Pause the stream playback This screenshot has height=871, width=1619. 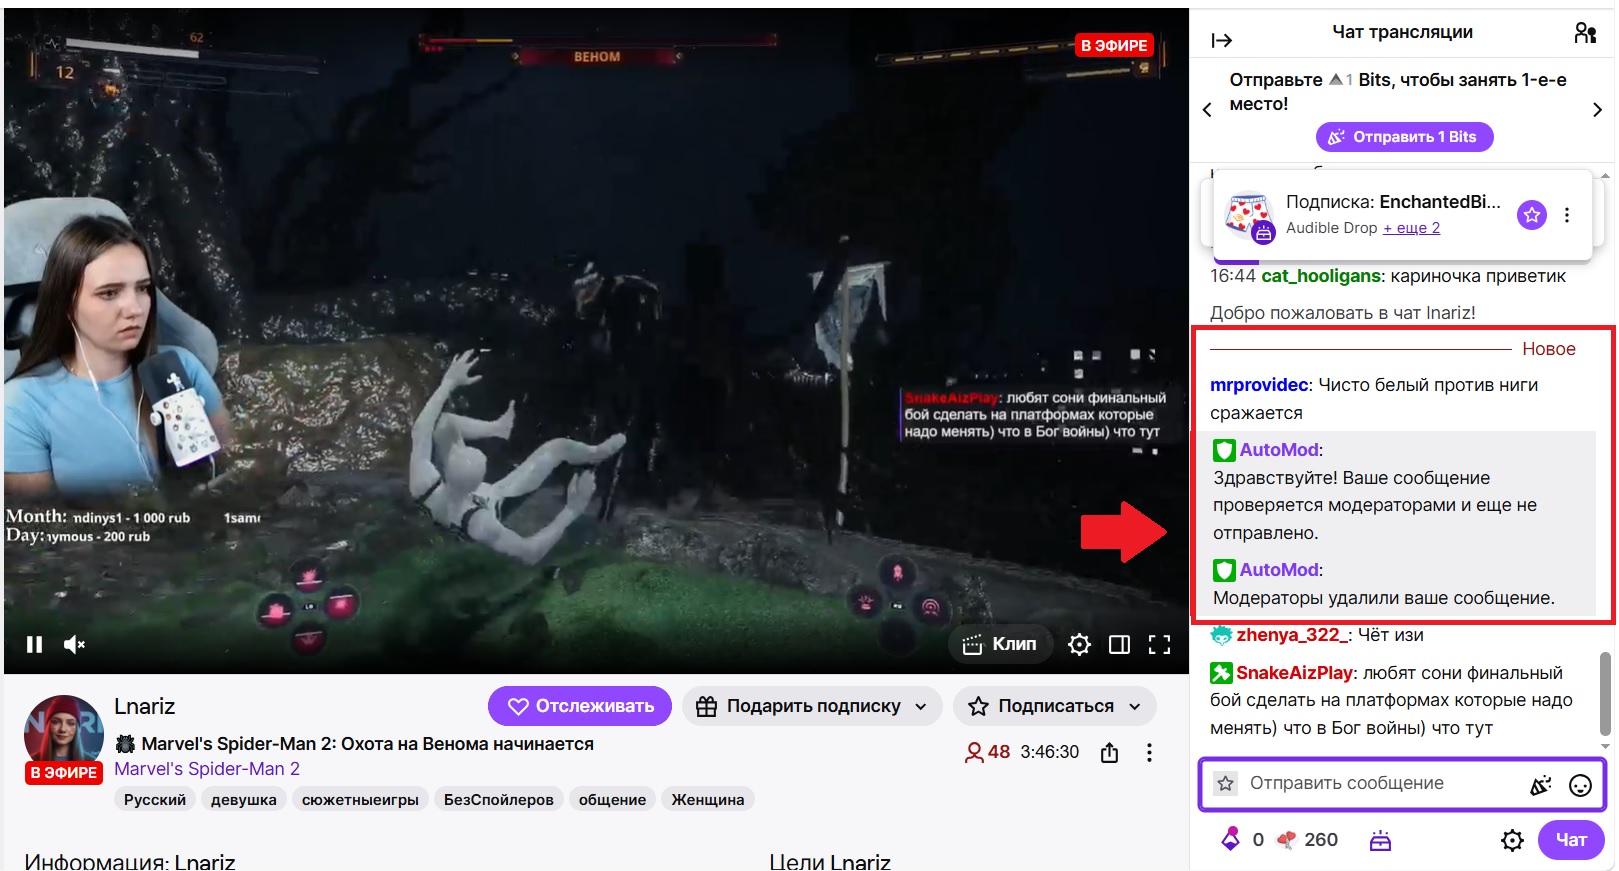34,645
